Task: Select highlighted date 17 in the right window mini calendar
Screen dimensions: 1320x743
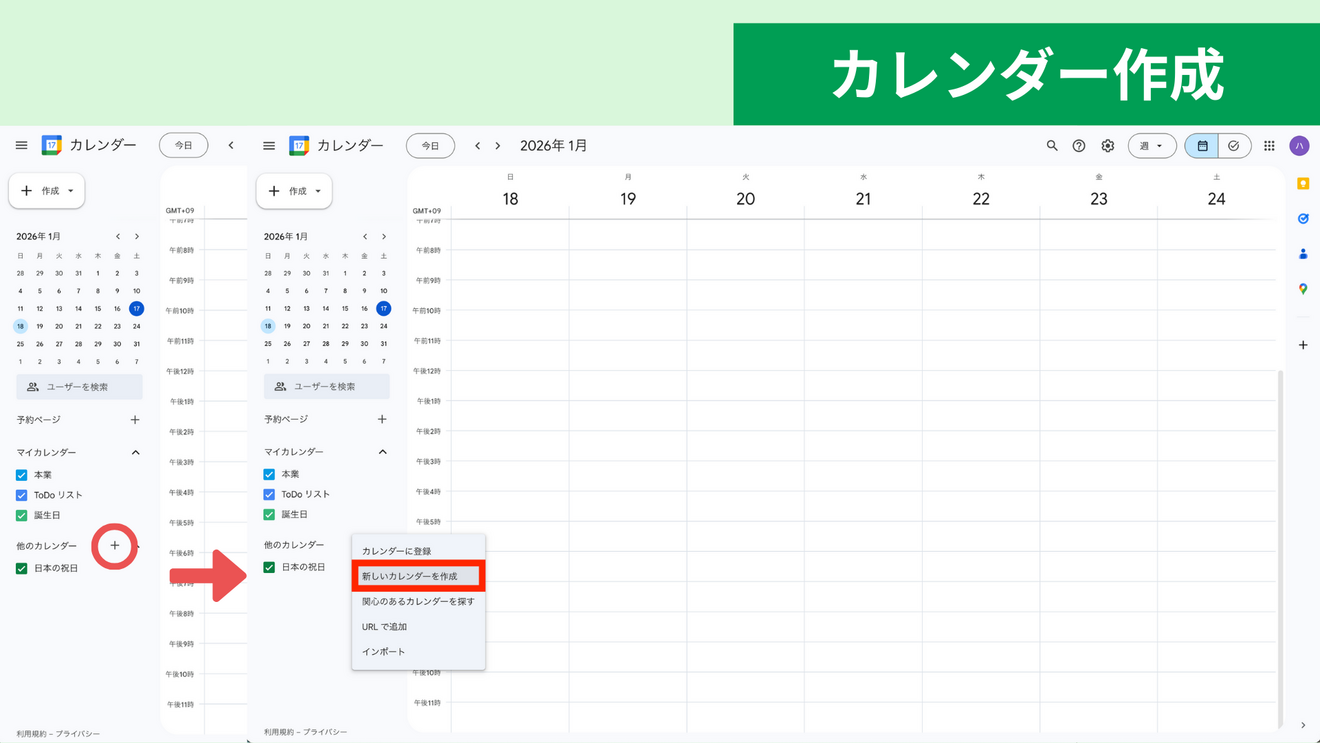Action: 384,309
